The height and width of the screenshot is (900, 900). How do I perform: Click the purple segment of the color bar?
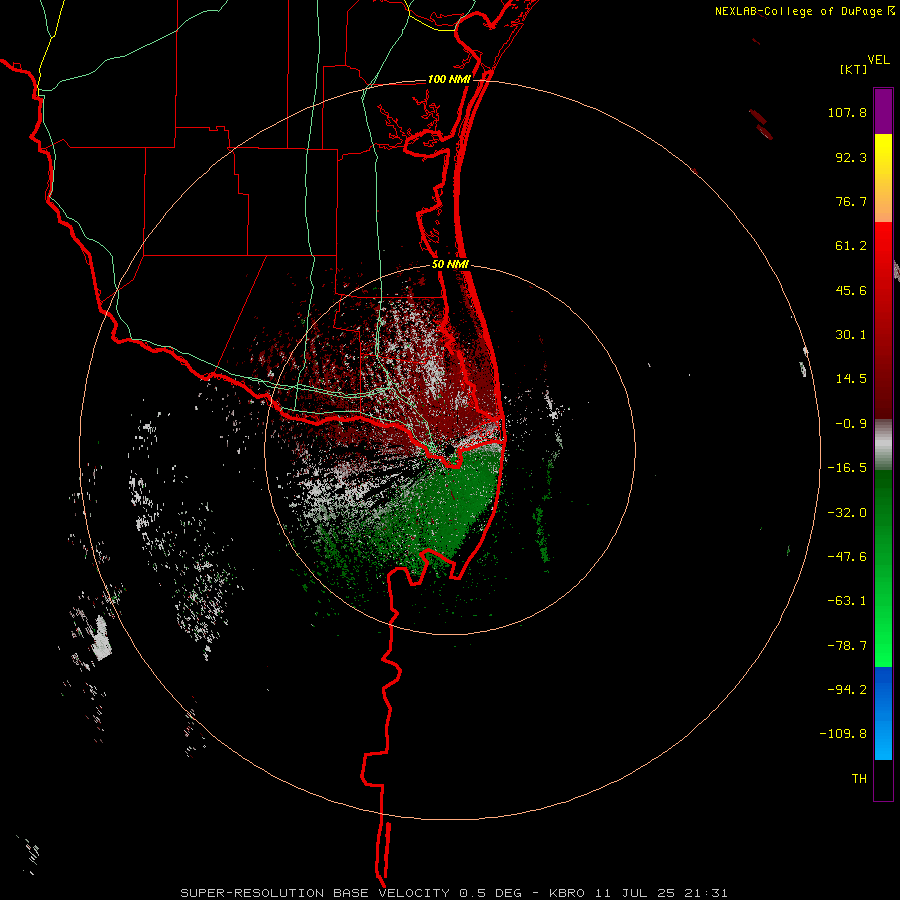[x=883, y=111]
